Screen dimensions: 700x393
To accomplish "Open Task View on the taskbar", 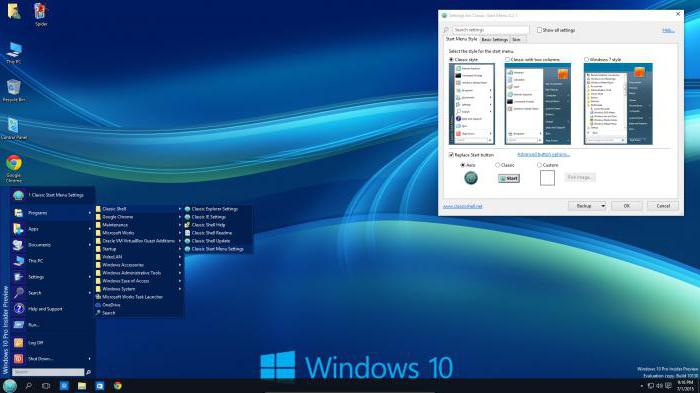I will coord(46,386).
